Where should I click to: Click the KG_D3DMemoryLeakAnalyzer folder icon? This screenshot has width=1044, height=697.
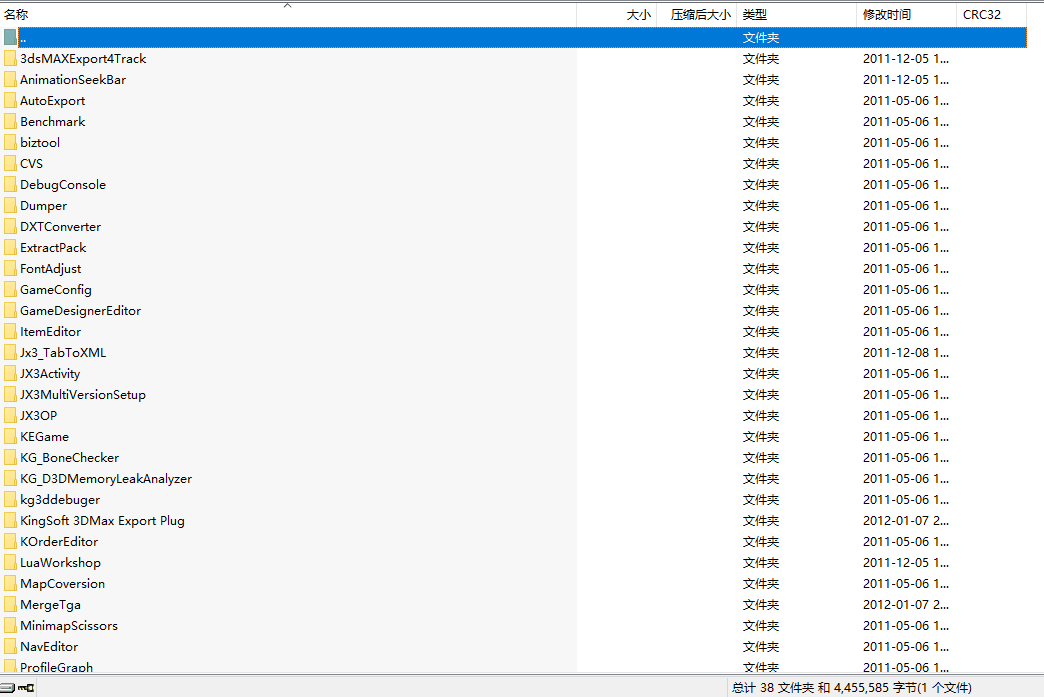[10, 479]
